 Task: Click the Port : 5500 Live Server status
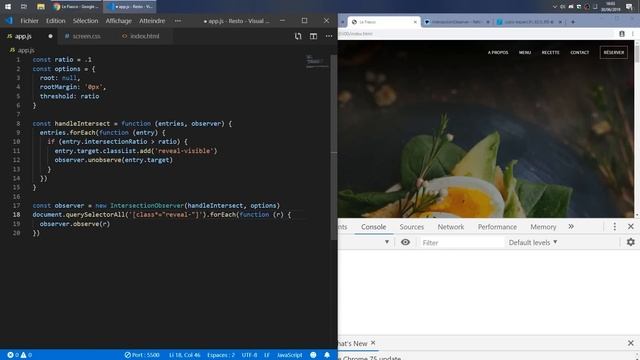pos(142,355)
